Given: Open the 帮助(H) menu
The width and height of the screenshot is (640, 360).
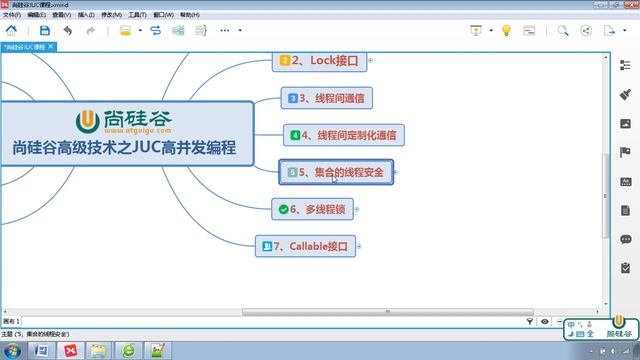Looking at the screenshot, I should tap(190, 15).
